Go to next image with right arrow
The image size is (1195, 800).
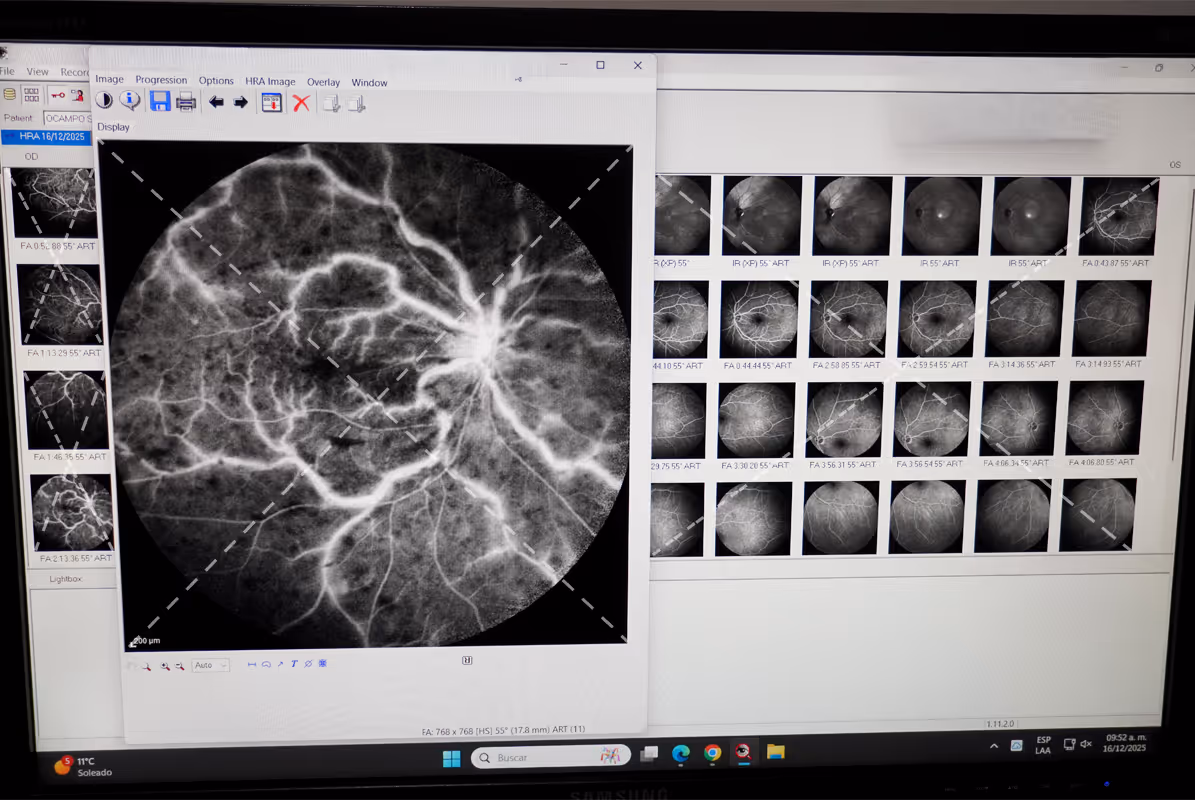241,102
